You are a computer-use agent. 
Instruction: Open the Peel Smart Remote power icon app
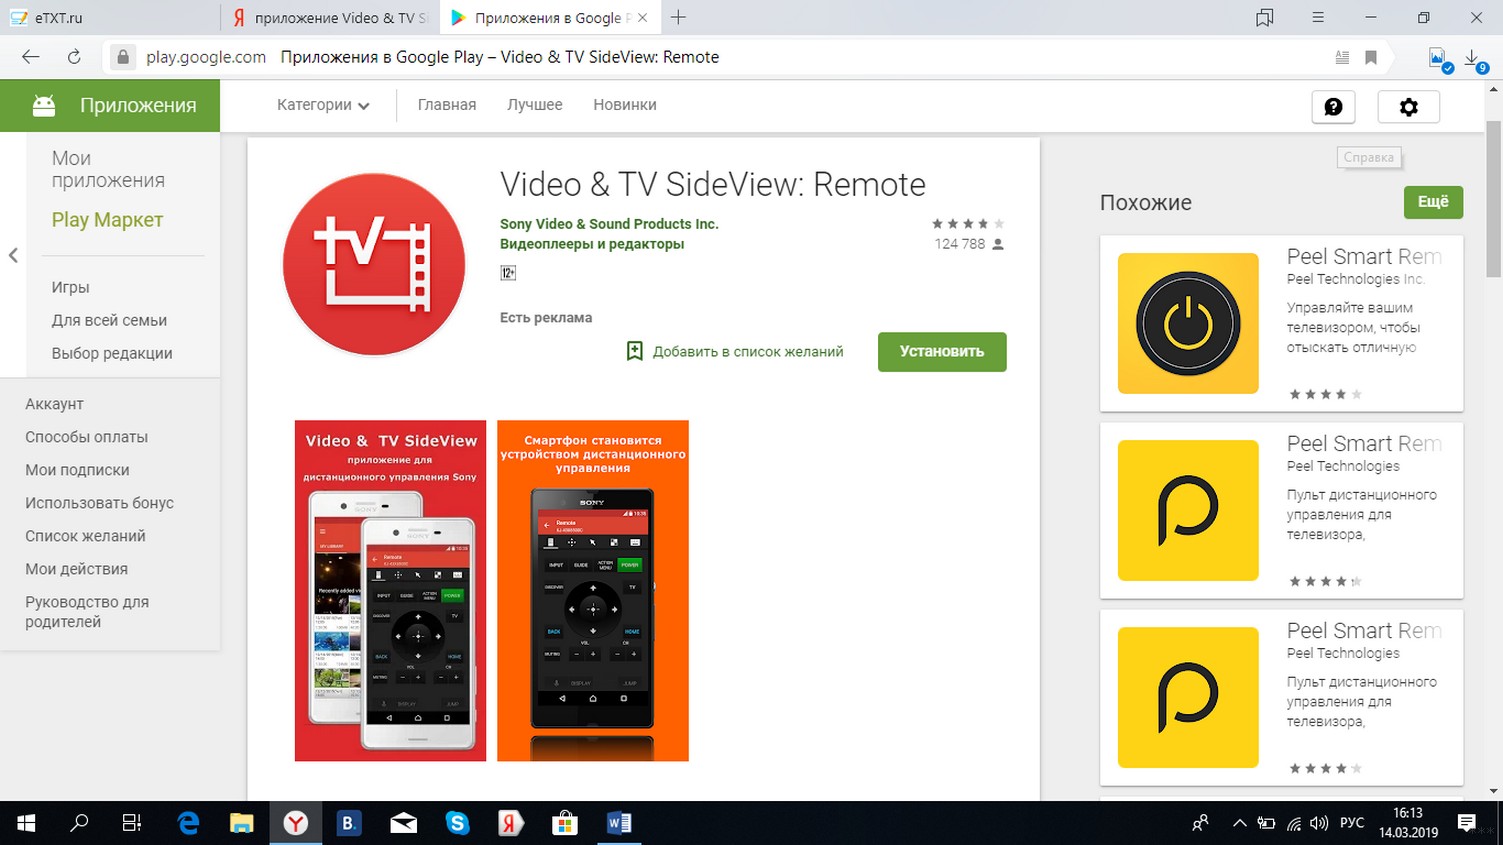click(x=1188, y=323)
